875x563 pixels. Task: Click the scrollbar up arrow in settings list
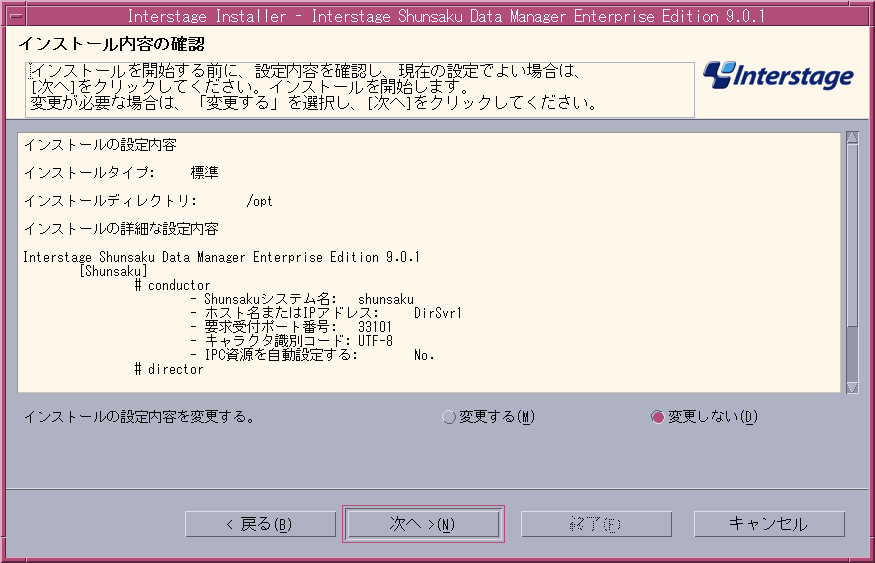pos(852,137)
